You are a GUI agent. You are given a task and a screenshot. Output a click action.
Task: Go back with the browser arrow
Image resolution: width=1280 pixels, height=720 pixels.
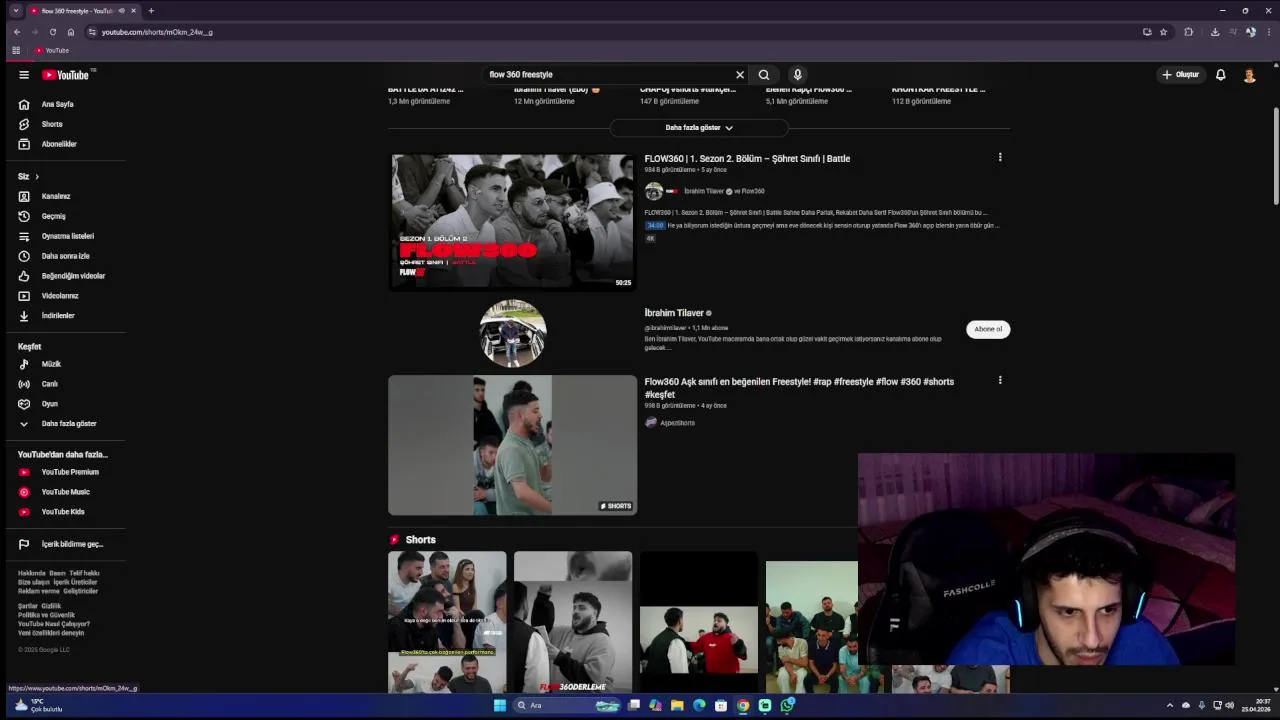[17, 32]
